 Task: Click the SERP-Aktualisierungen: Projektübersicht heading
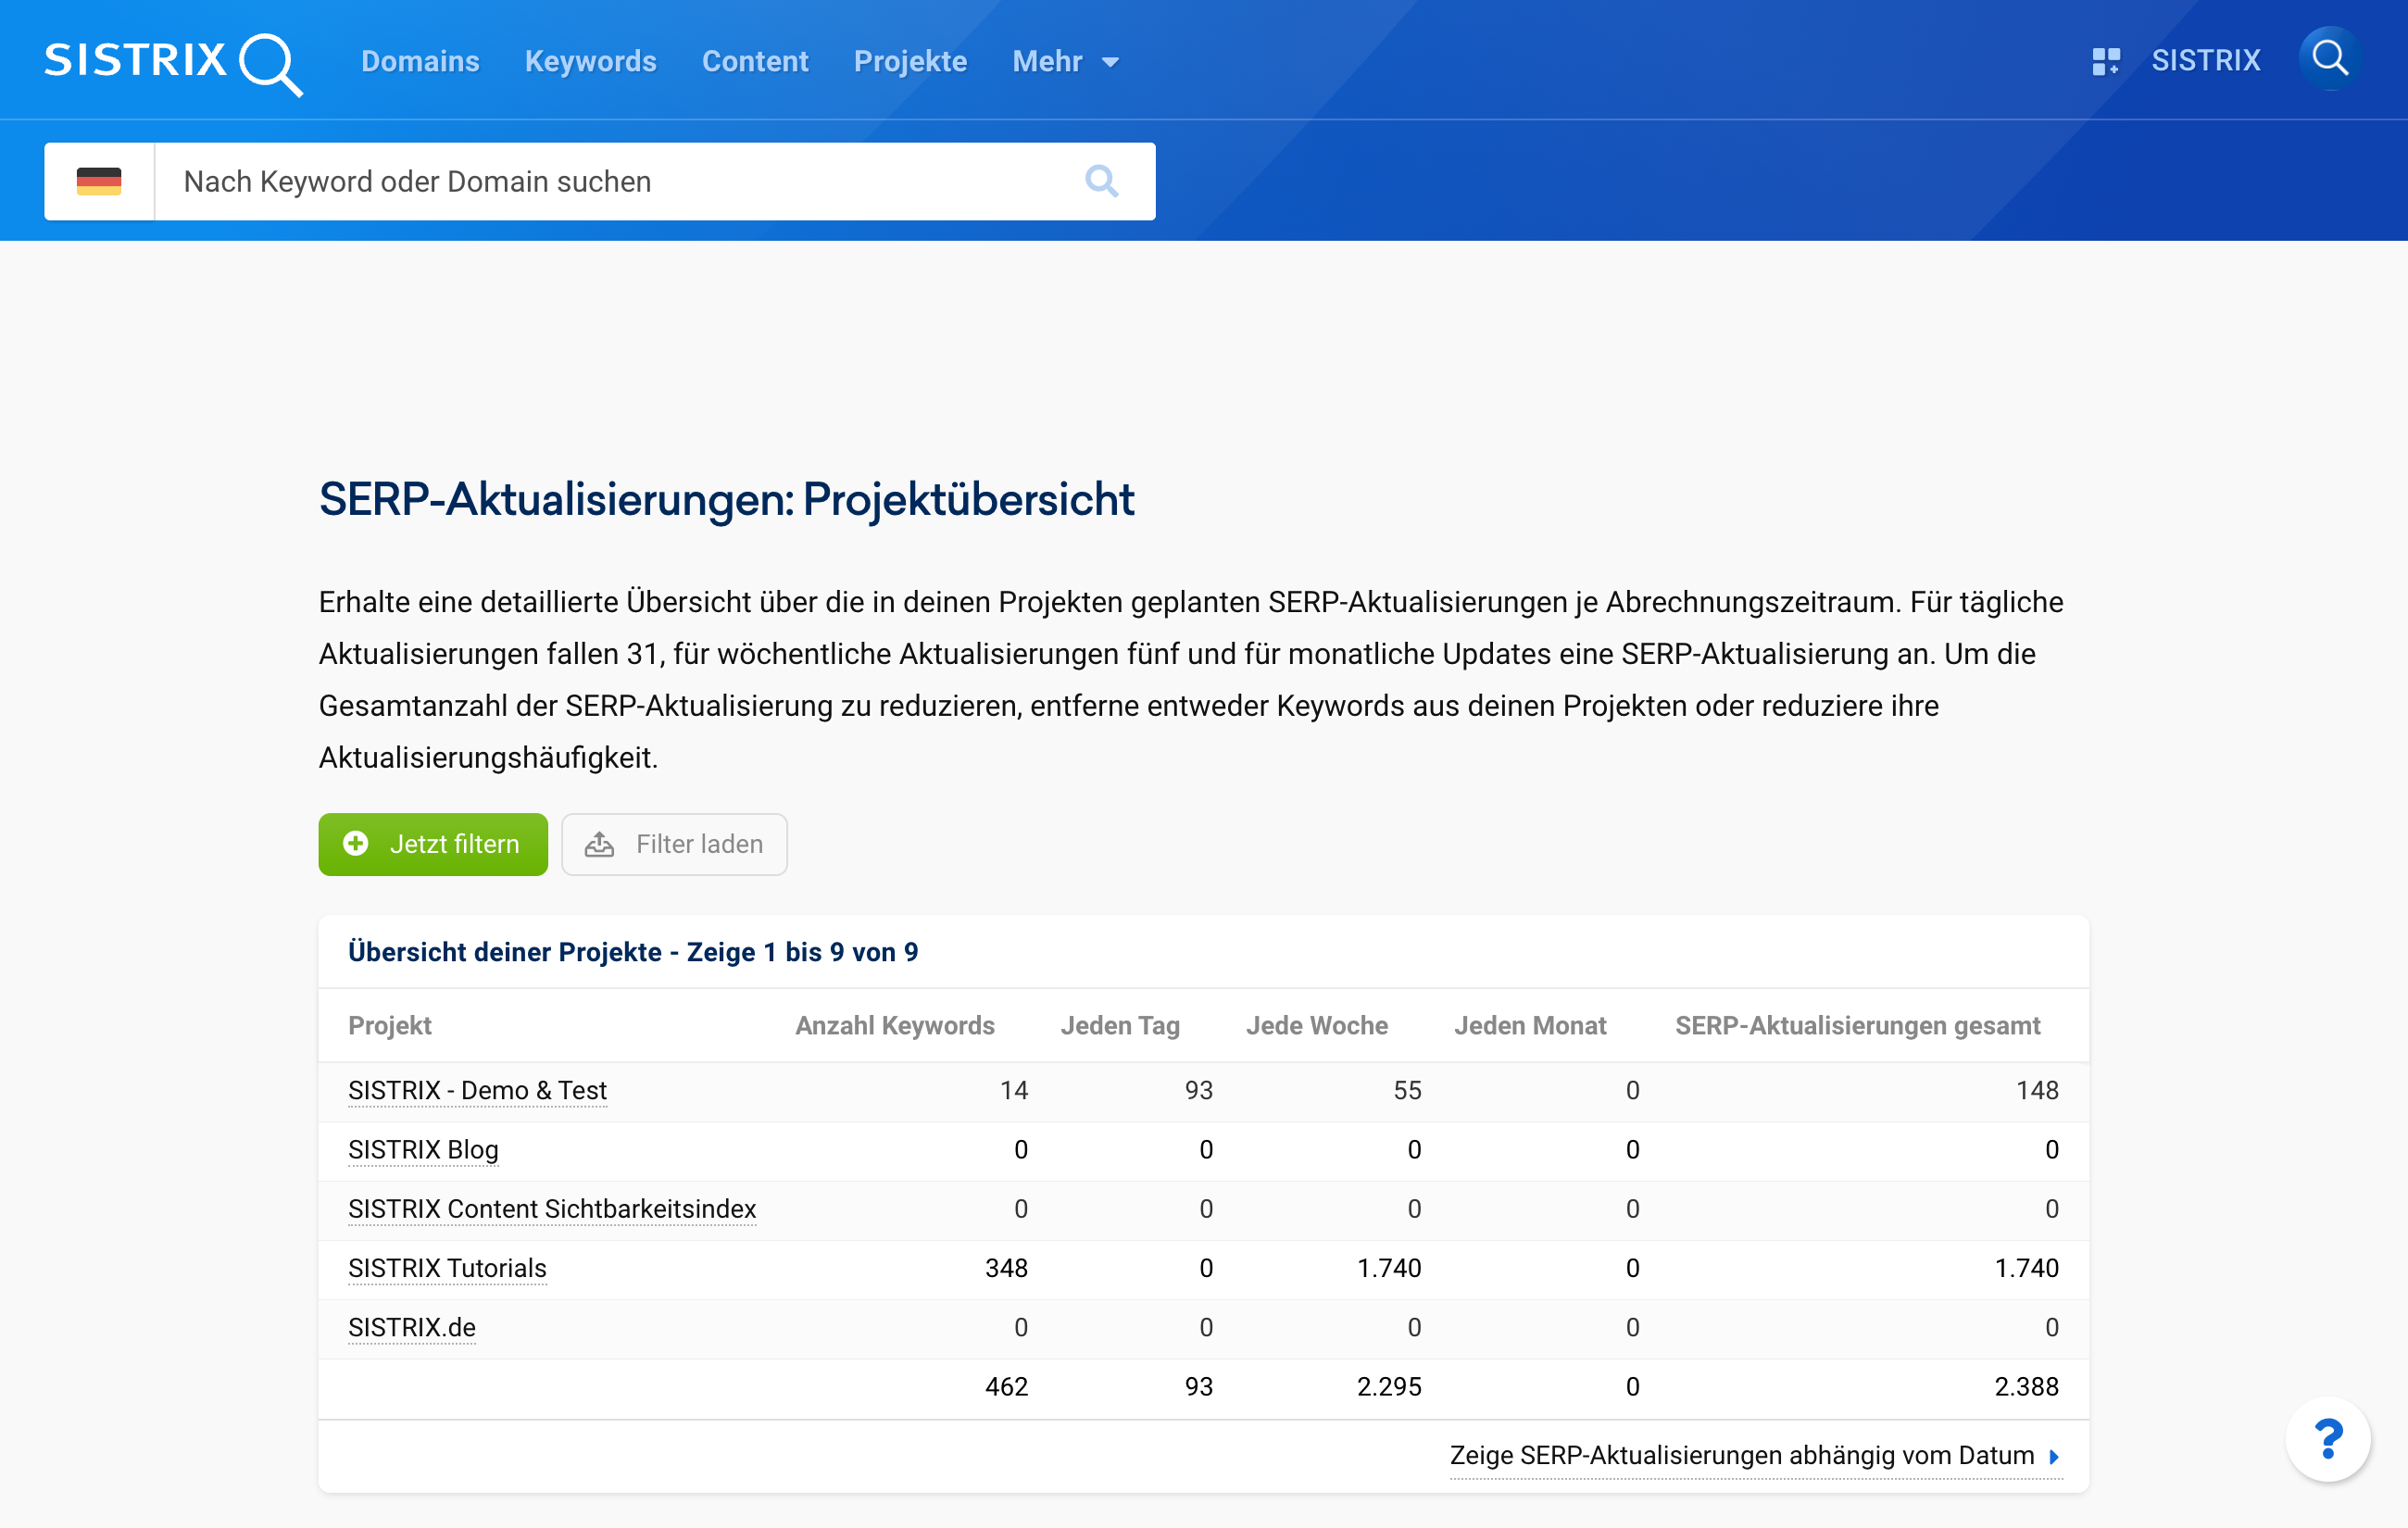click(726, 499)
